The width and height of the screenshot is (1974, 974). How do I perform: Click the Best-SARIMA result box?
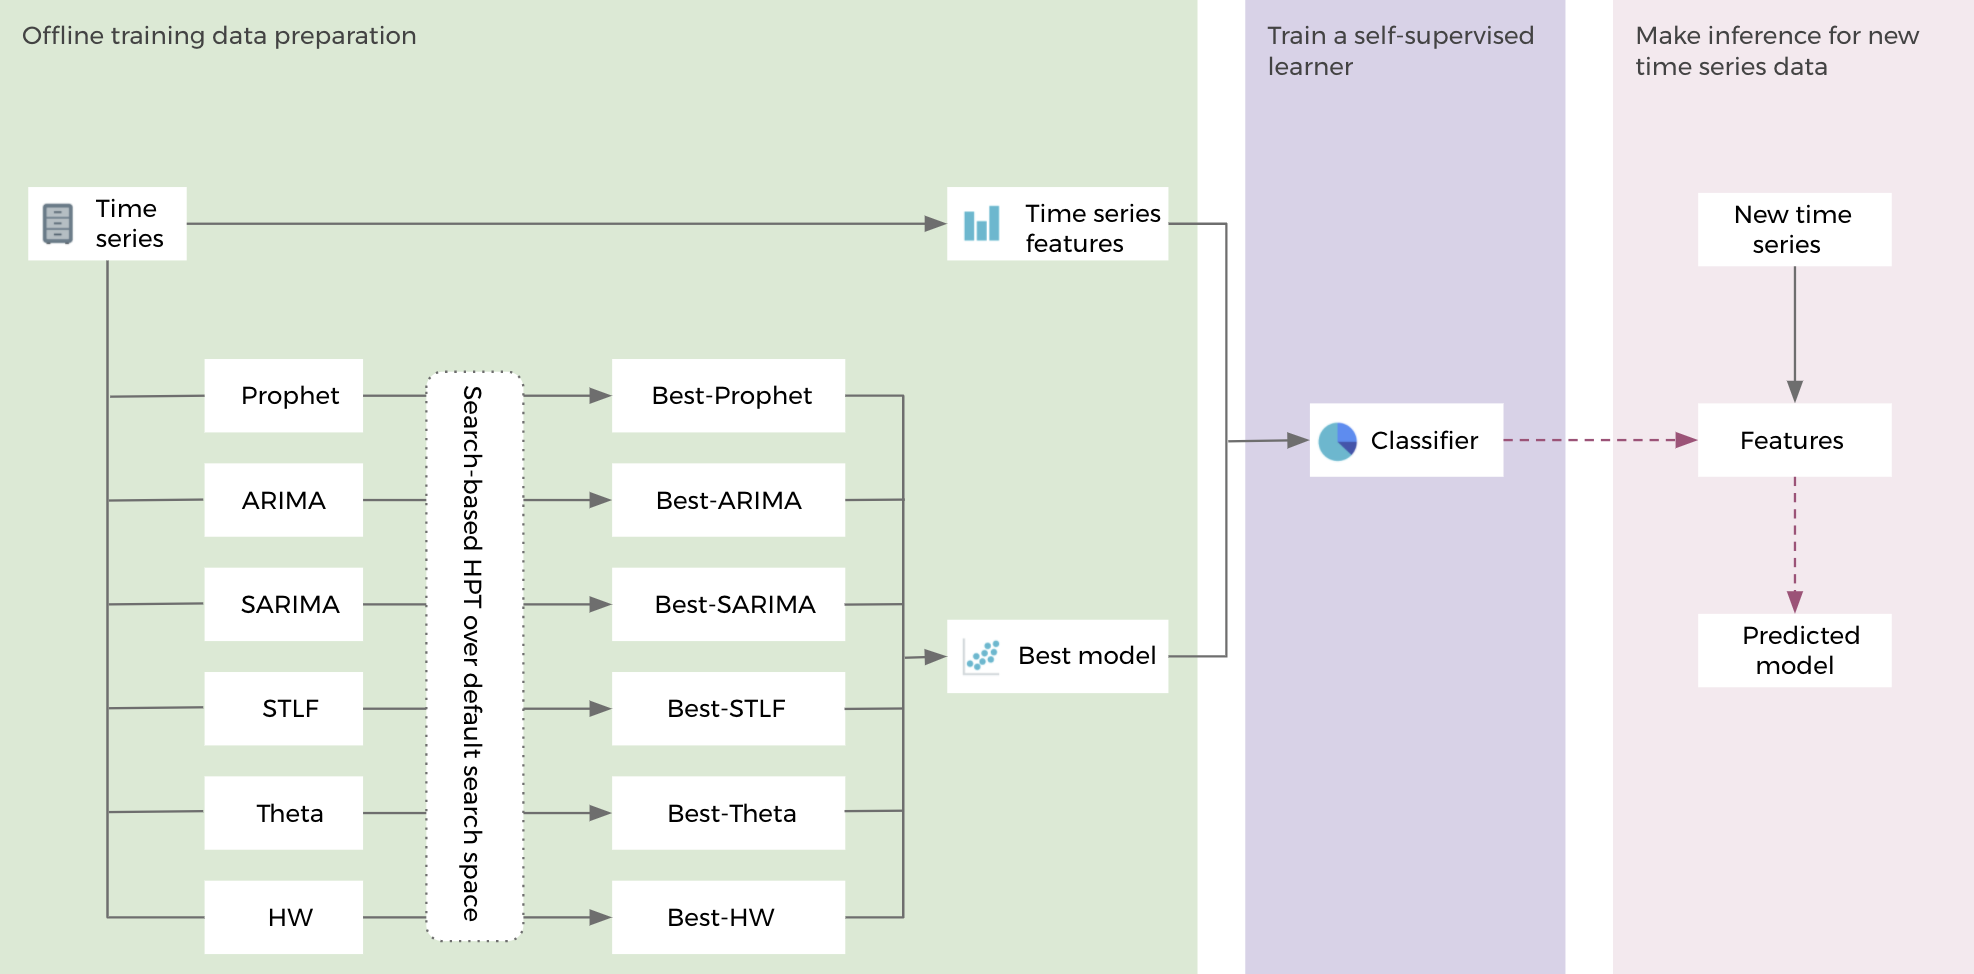tap(728, 604)
